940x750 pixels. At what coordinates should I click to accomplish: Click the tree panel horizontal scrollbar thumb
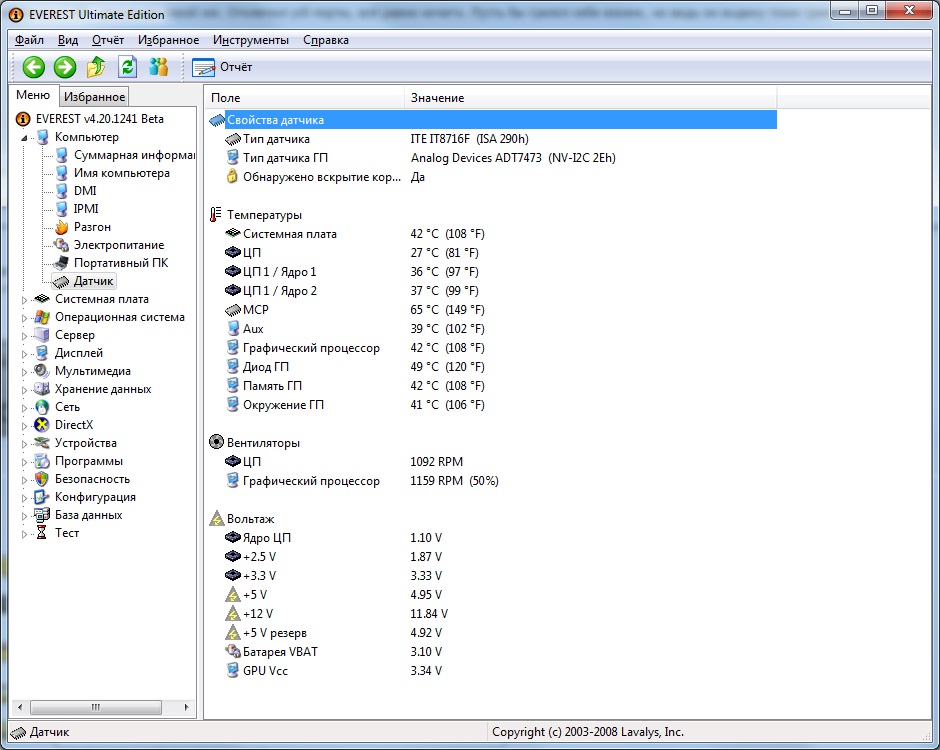coord(96,707)
